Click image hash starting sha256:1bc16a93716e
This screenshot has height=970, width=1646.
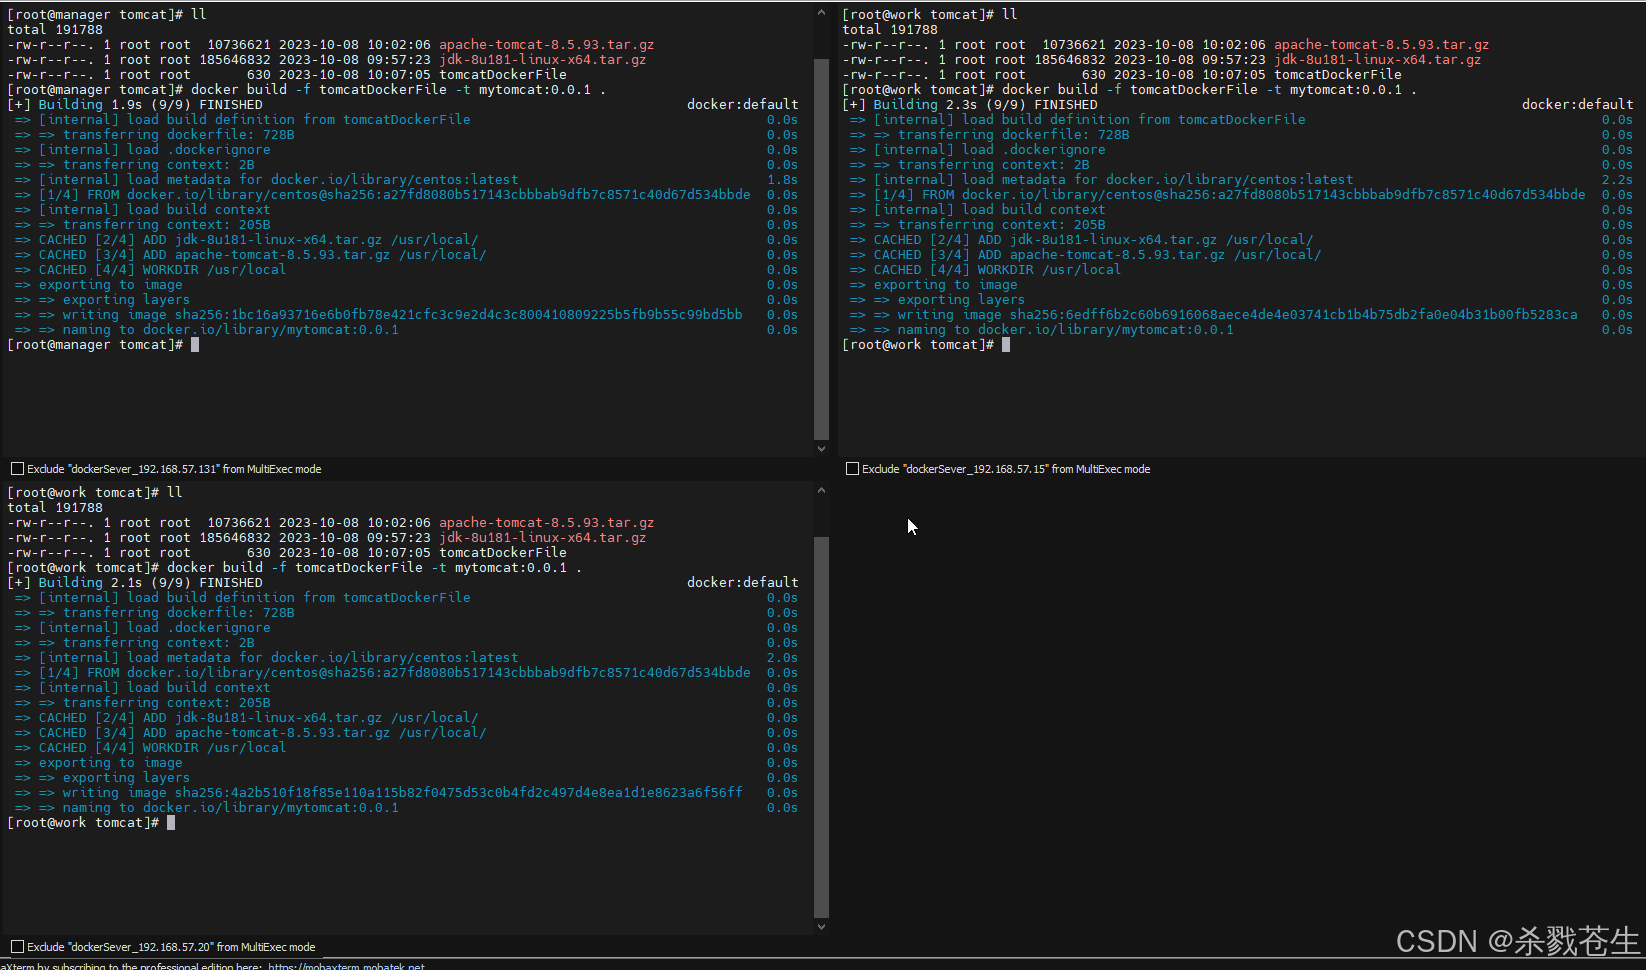[x=458, y=315]
